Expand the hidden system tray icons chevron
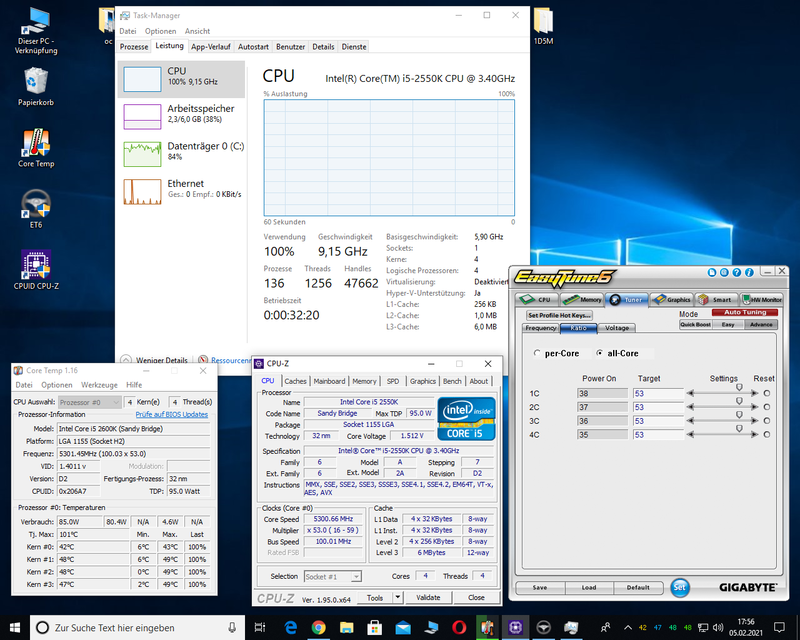The height and width of the screenshot is (640, 800). (x=628, y=627)
